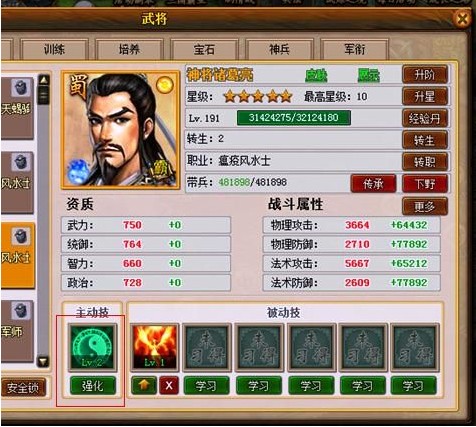The width and height of the screenshot is (476, 427).
Task: Click the gold coin badge on portrait
Action: coord(165,84)
